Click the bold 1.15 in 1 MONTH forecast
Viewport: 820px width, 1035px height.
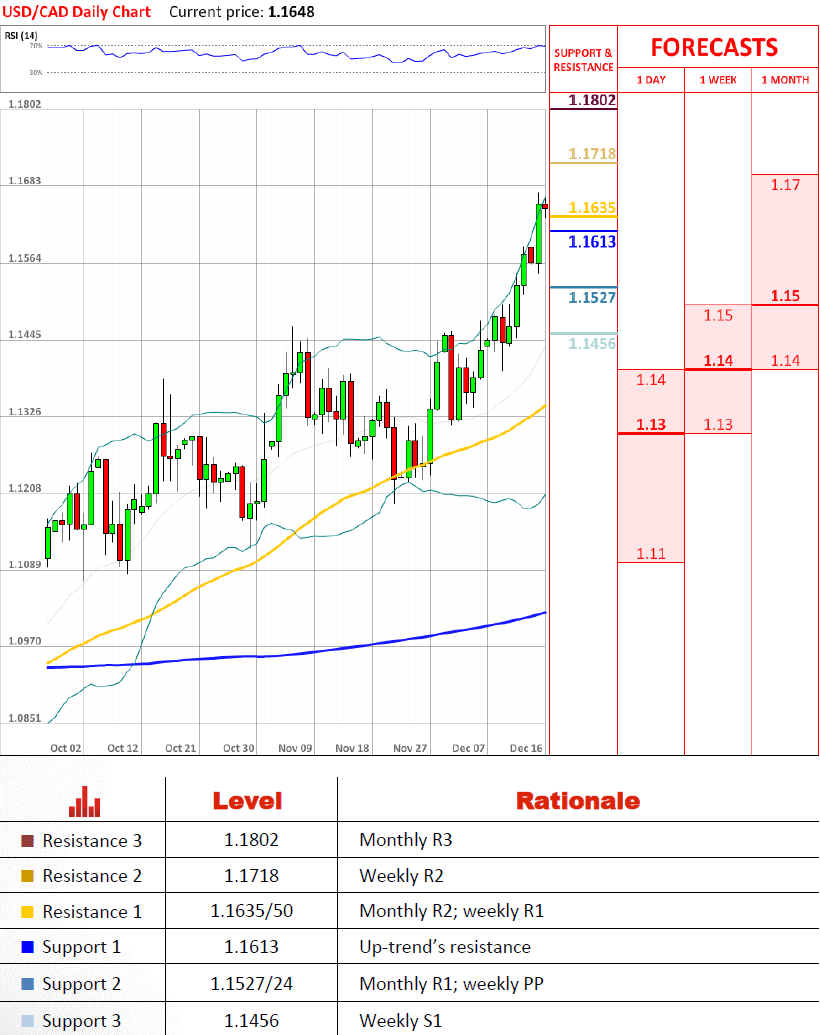(x=785, y=296)
